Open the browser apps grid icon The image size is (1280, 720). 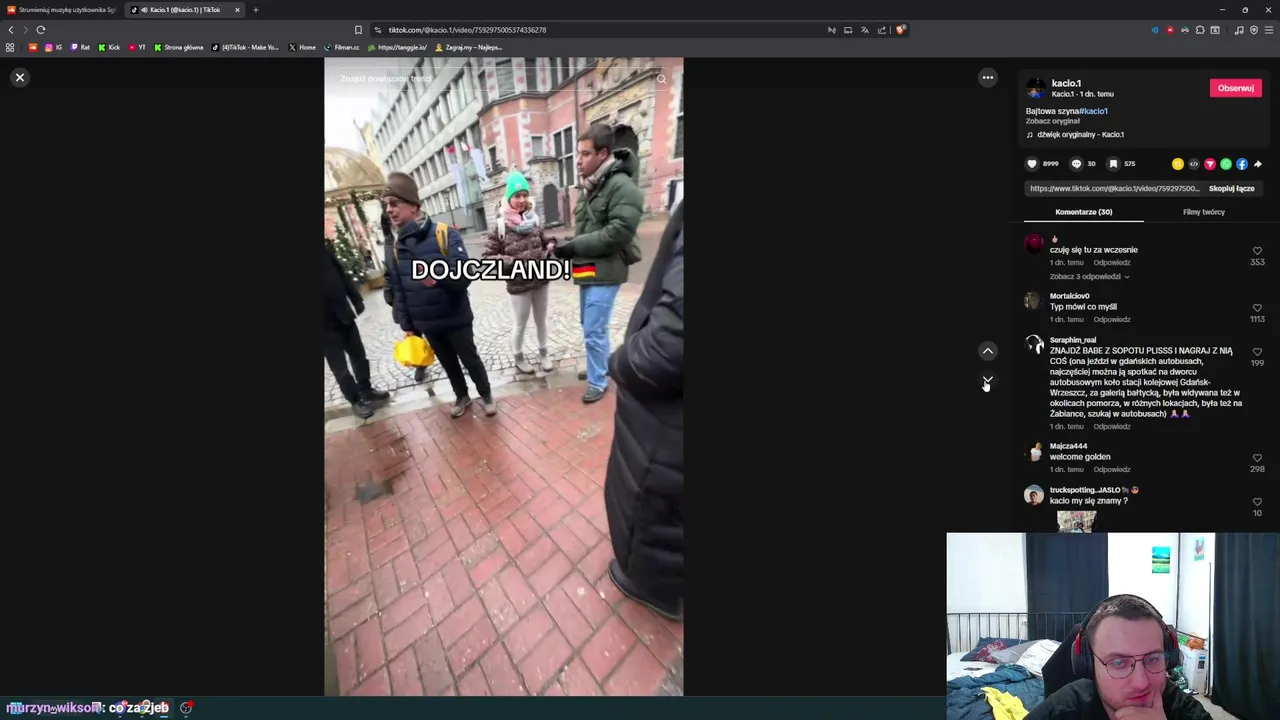tap(10, 47)
